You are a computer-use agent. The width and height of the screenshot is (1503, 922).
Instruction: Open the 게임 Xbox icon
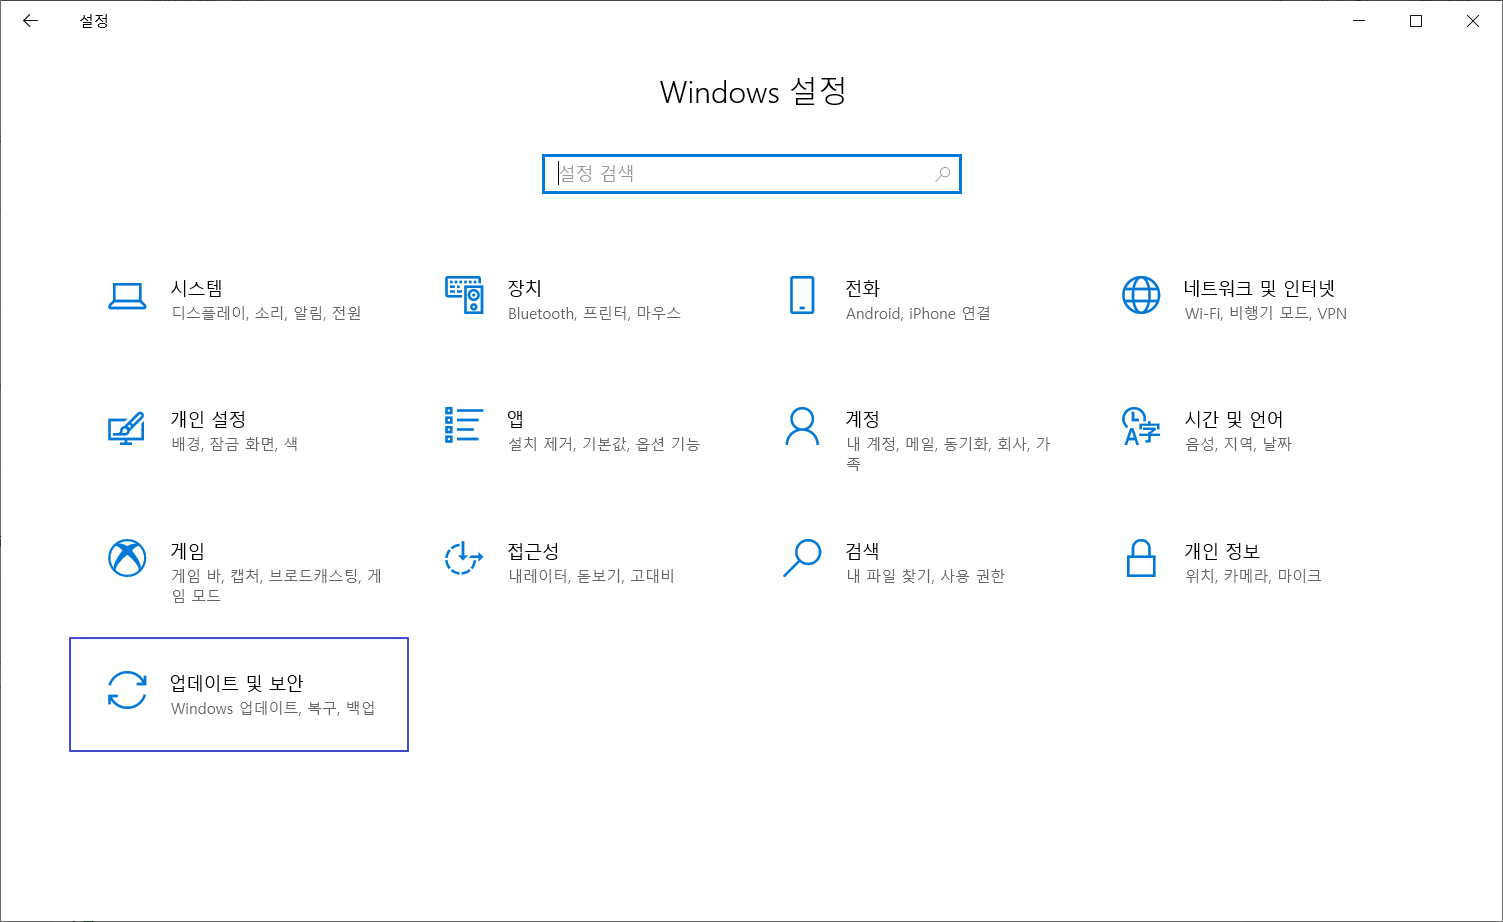coord(127,558)
